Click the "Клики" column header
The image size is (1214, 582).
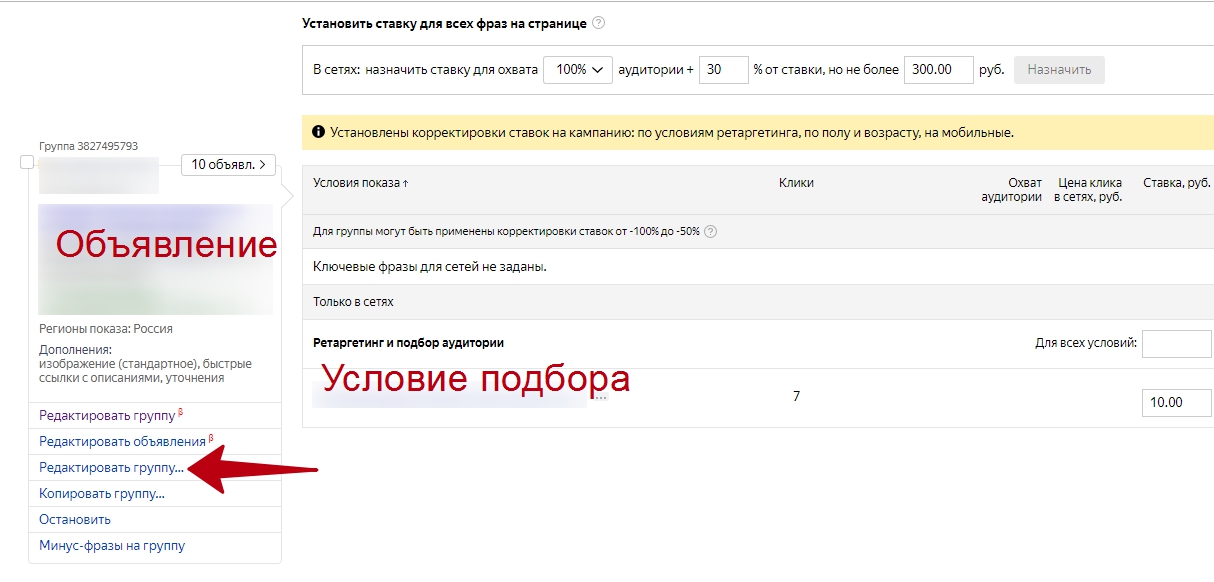796,183
